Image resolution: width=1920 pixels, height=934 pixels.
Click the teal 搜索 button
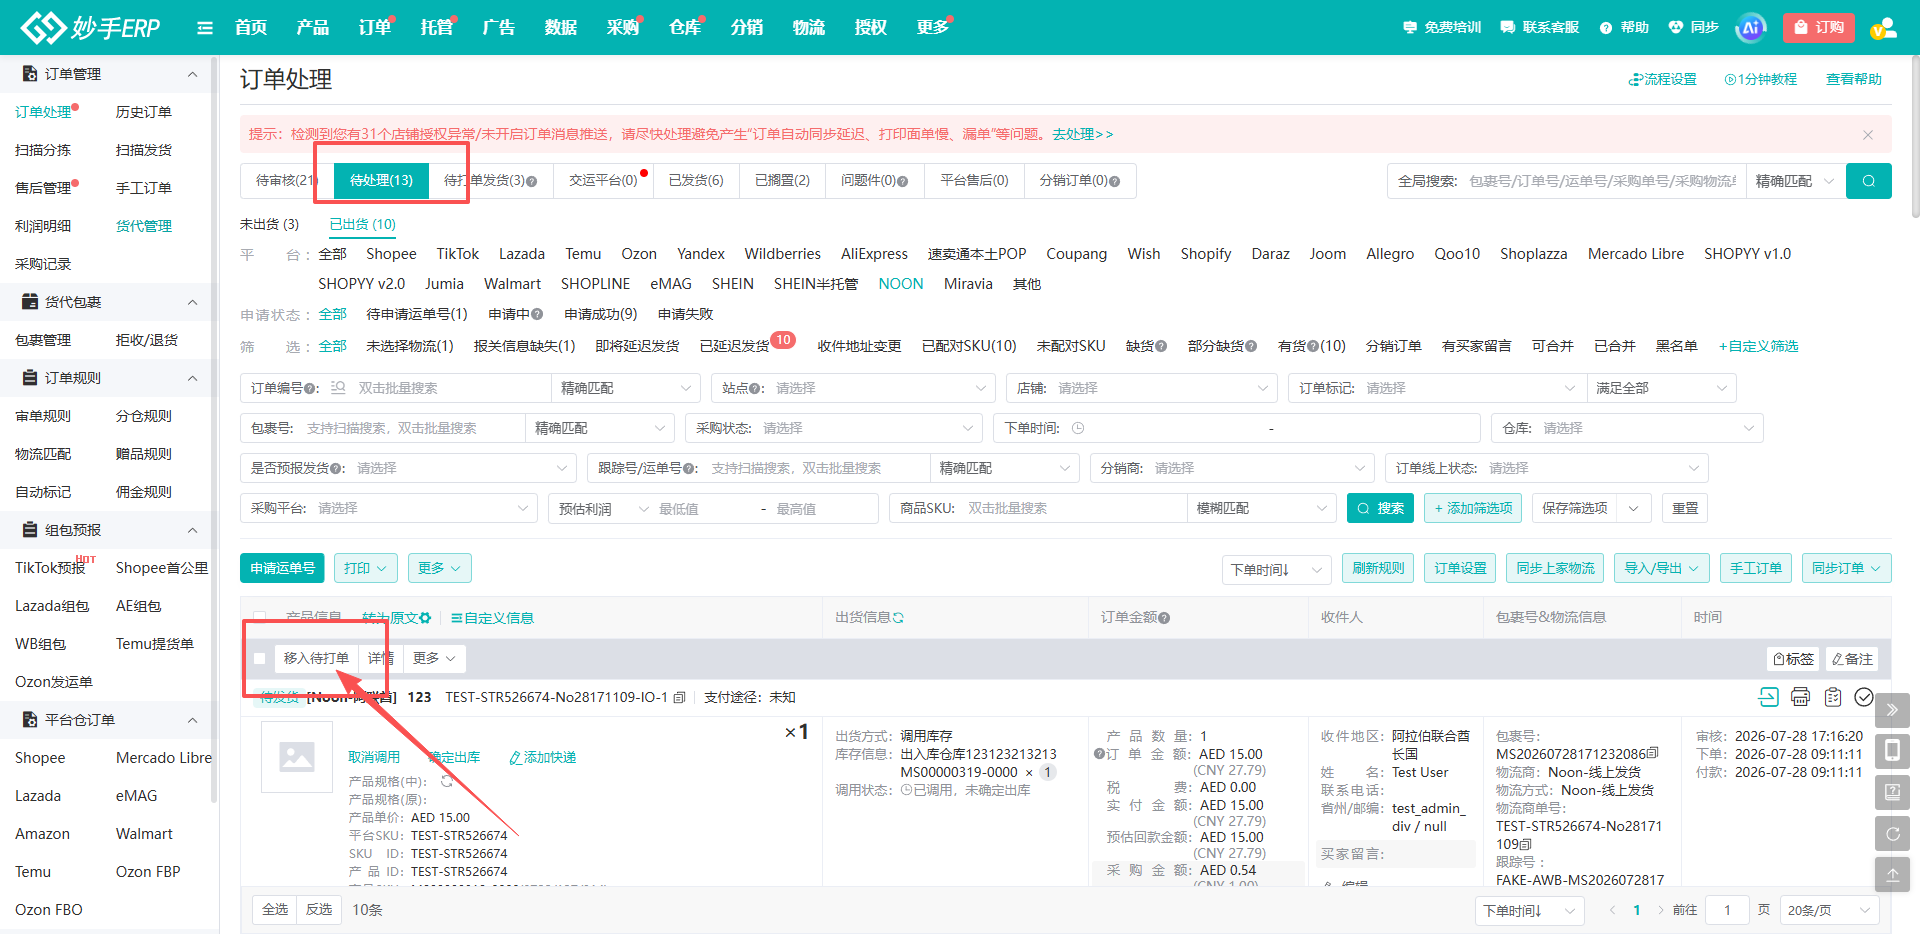(1380, 508)
